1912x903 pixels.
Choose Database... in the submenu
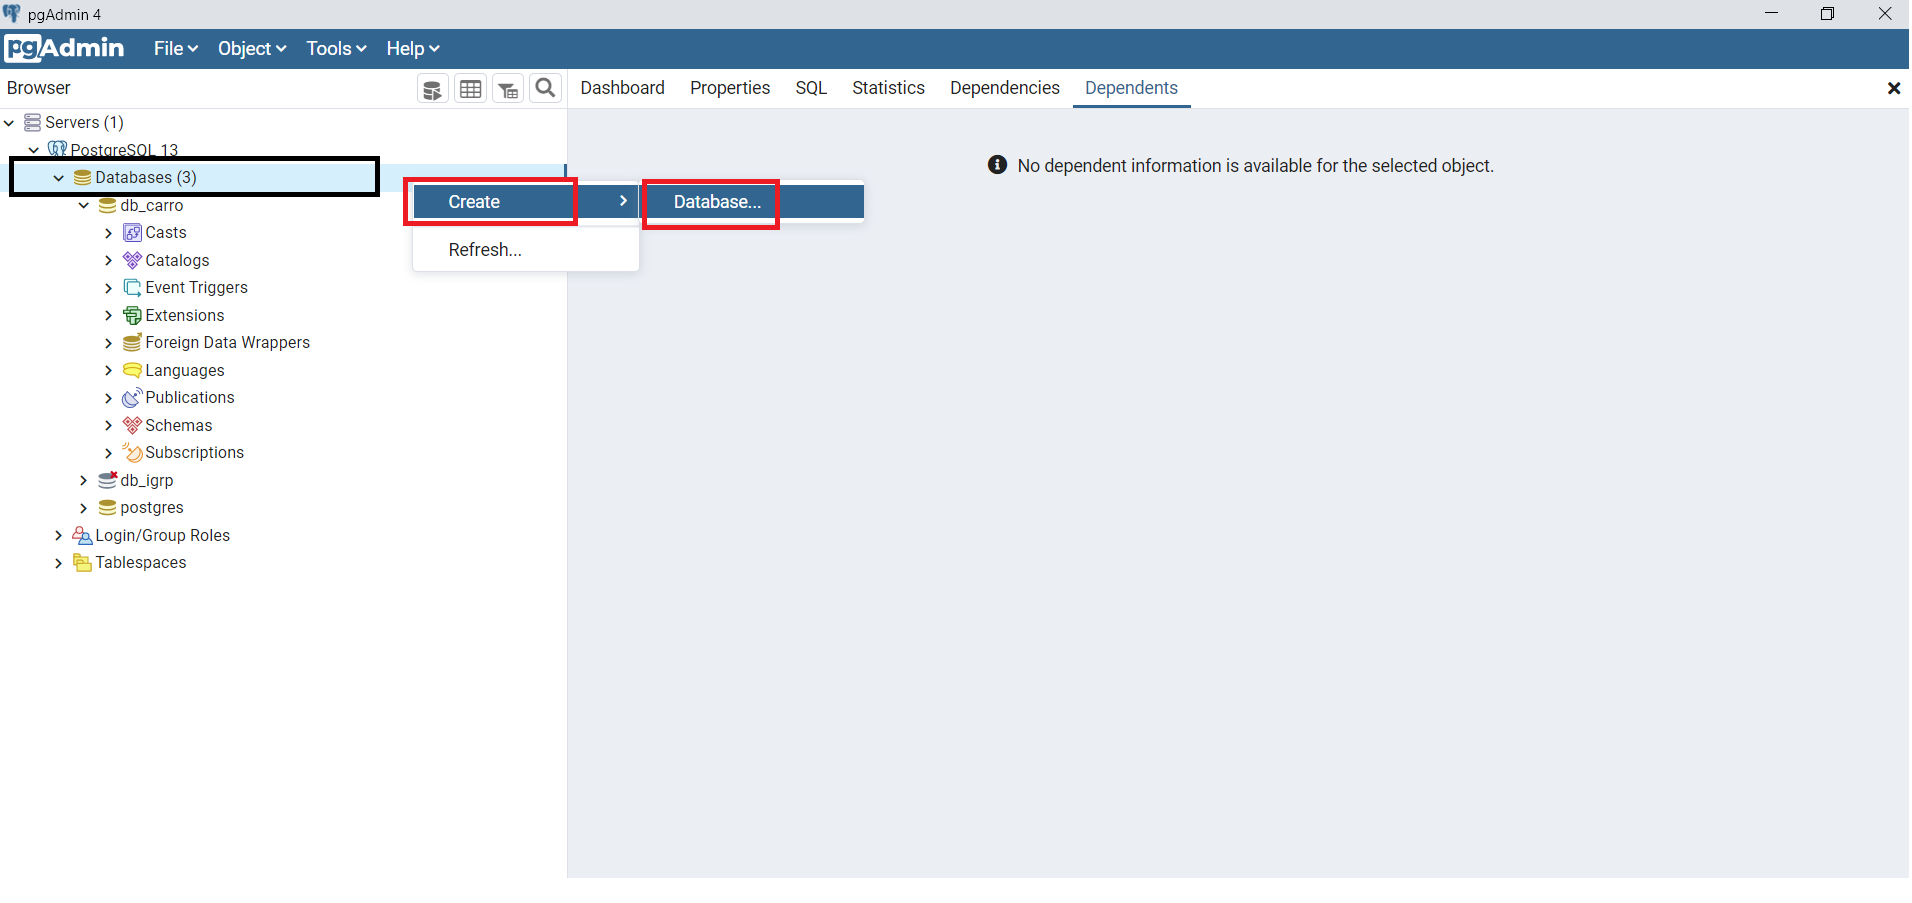click(x=754, y=202)
